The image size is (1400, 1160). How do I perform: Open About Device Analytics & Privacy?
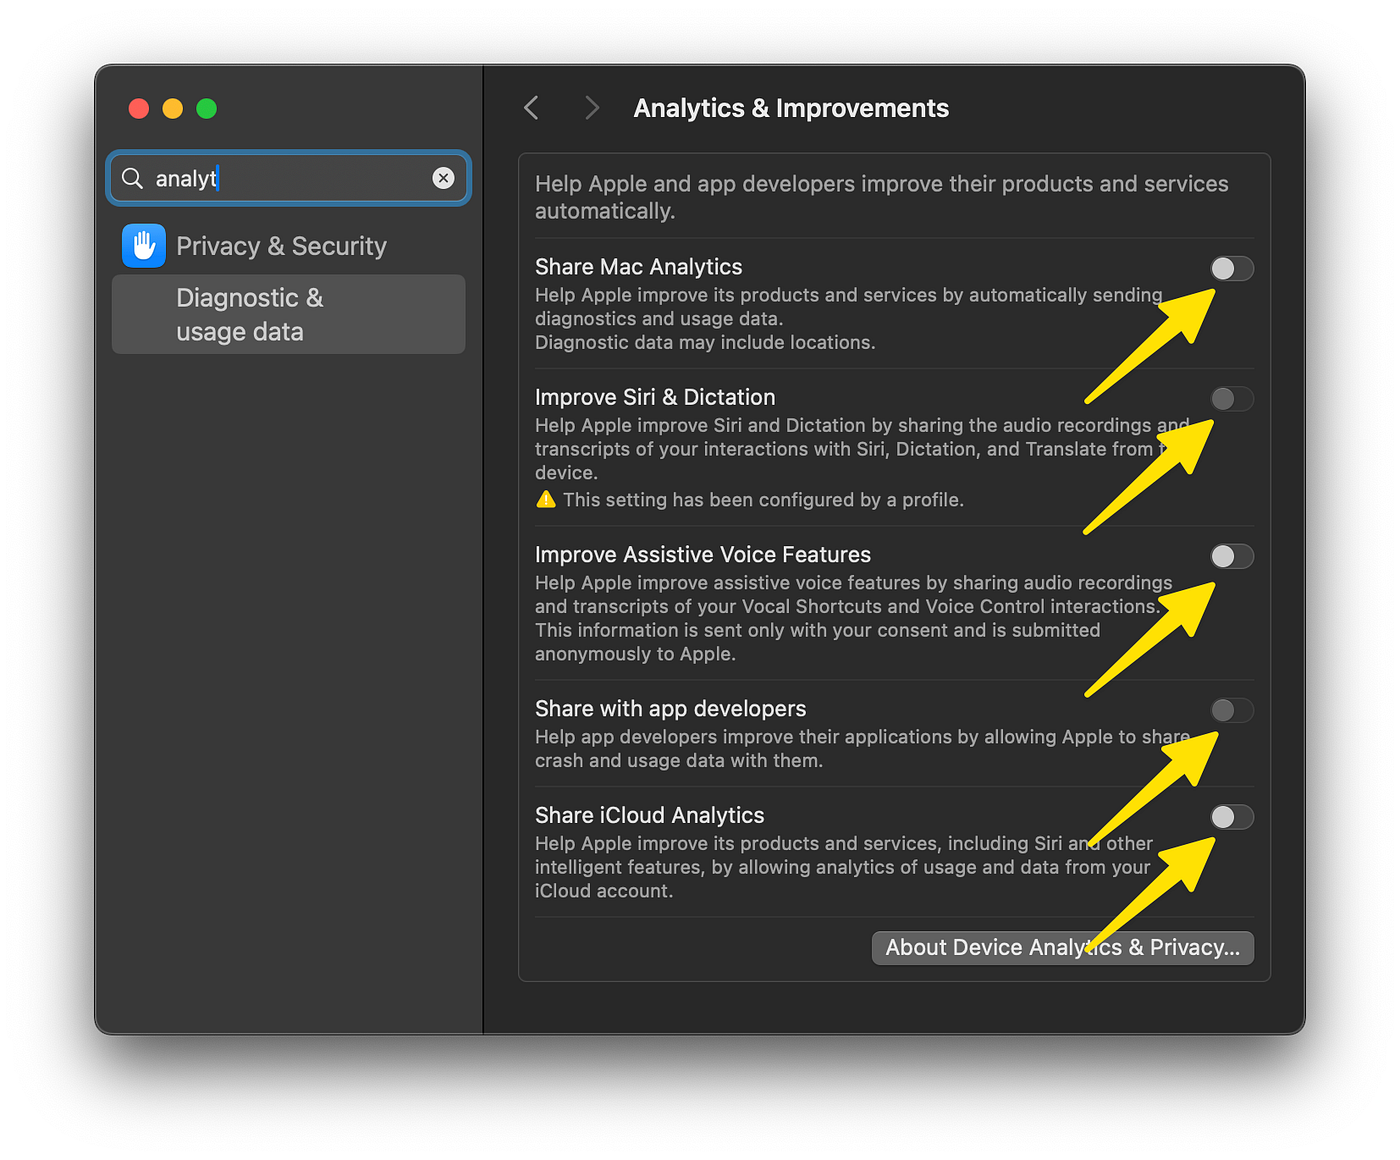1062,948
